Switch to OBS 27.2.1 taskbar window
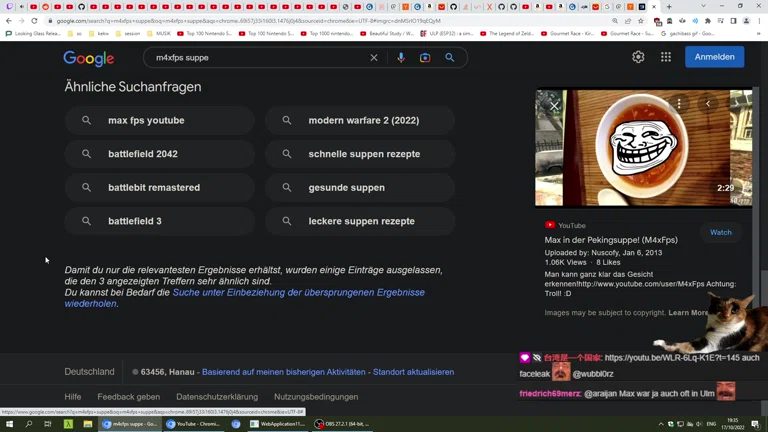Image resolution: width=768 pixels, height=432 pixels. pos(343,424)
